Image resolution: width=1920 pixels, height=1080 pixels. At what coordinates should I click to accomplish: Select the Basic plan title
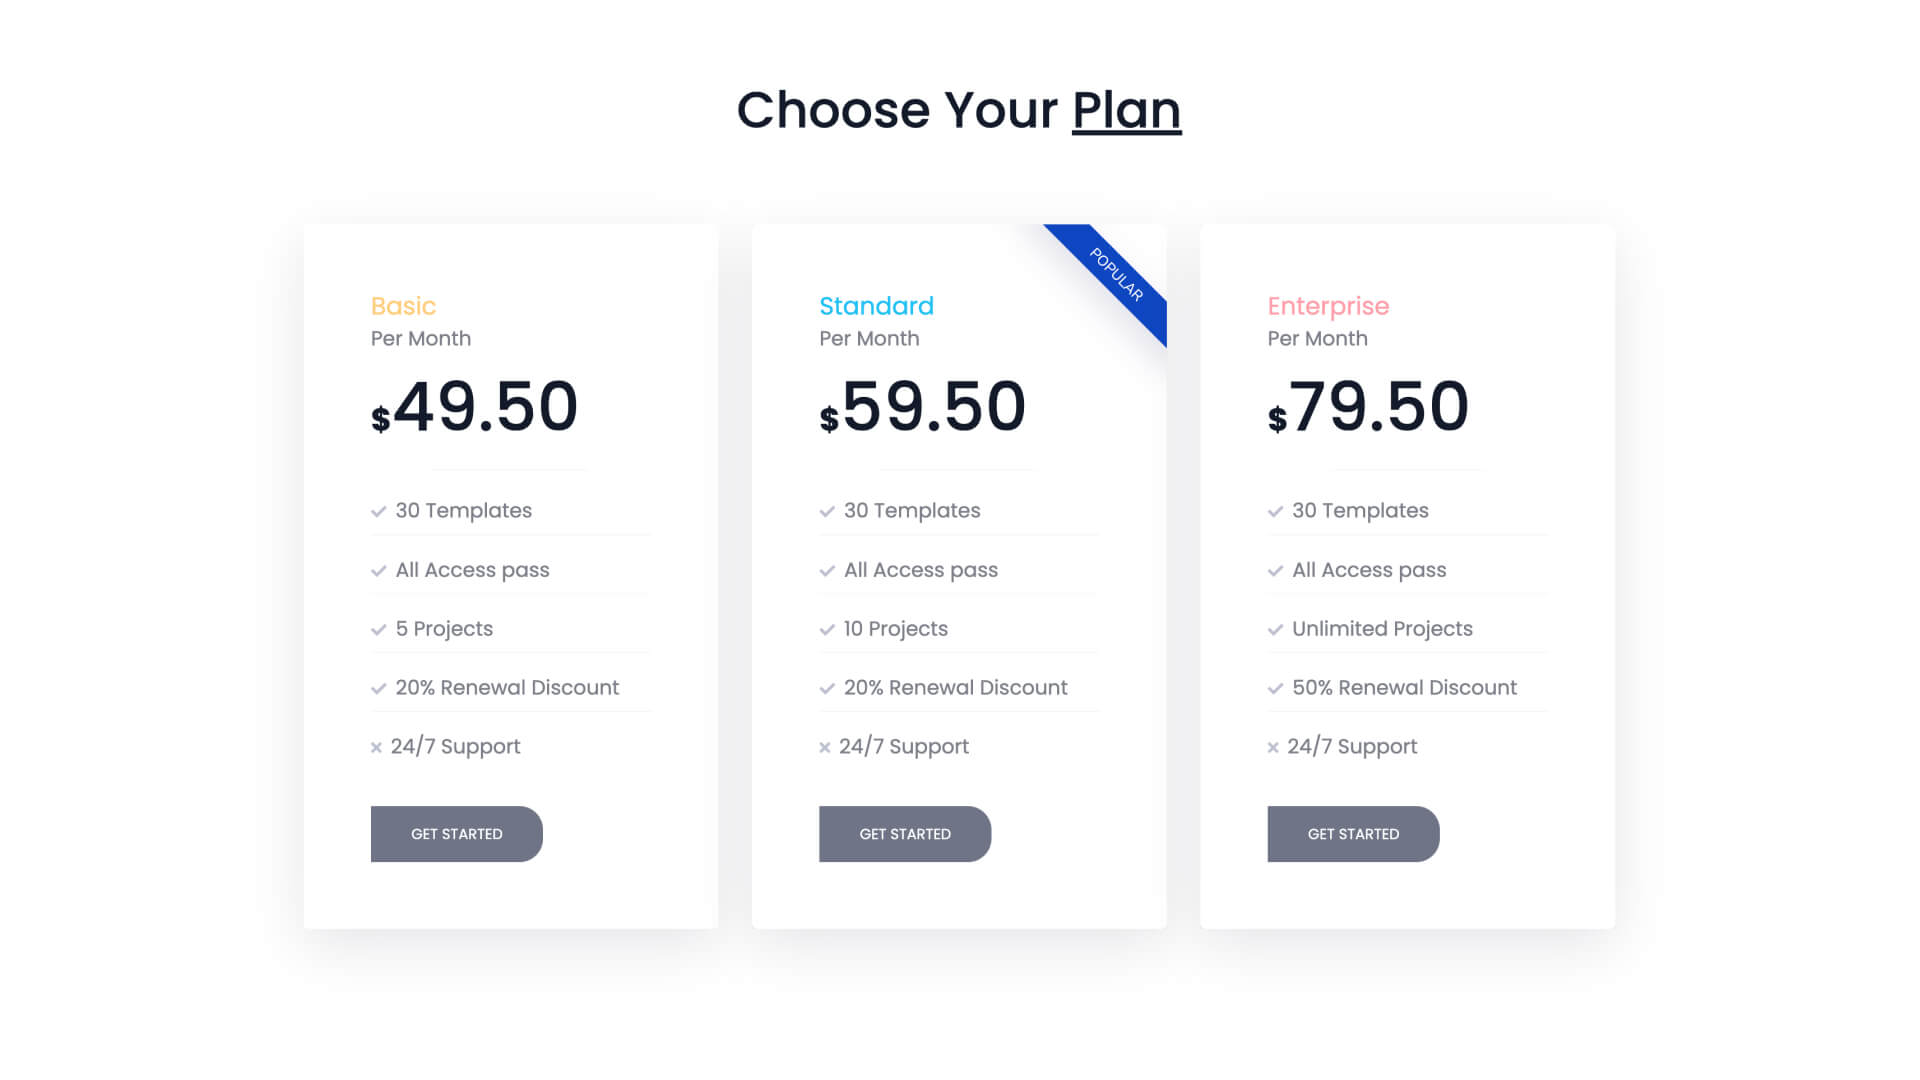pyautogui.click(x=403, y=306)
